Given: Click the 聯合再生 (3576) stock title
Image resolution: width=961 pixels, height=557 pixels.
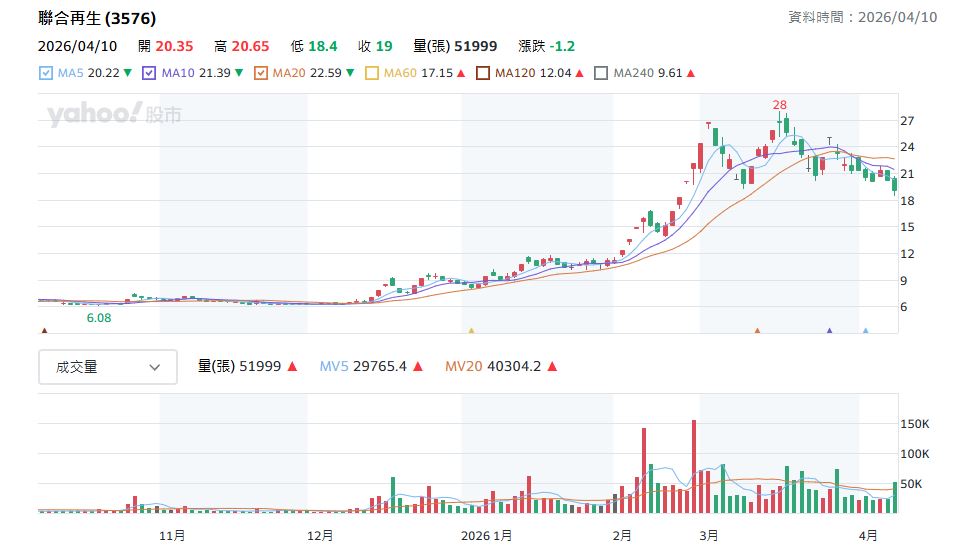Looking at the screenshot, I should click(x=97, y=19).
